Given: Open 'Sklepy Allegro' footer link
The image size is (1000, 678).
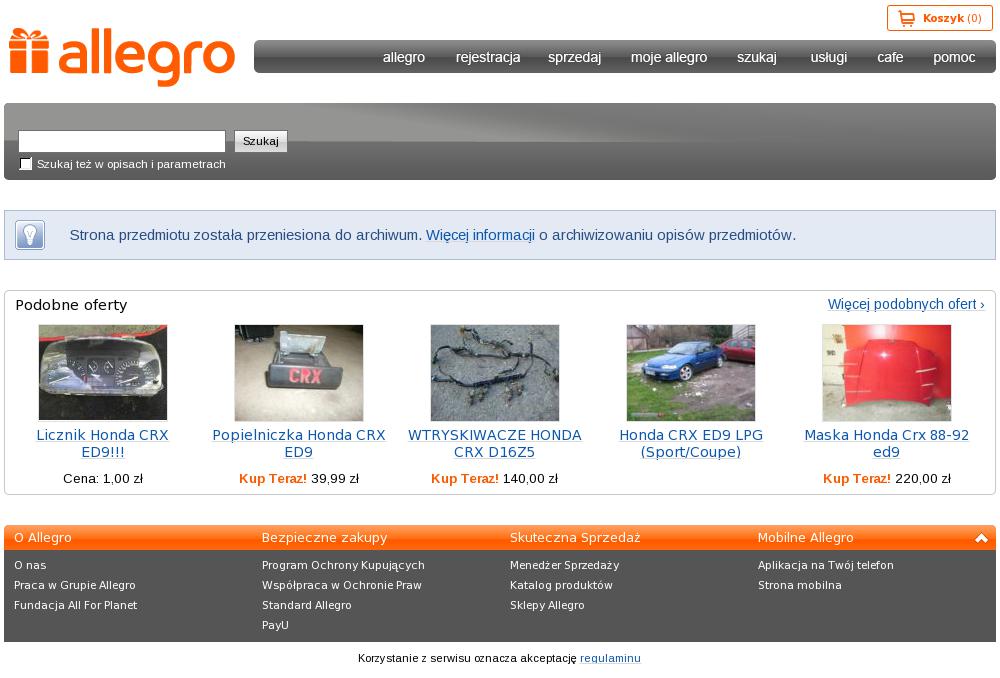Looking at the screenshot, I should [x=547, y=605].
